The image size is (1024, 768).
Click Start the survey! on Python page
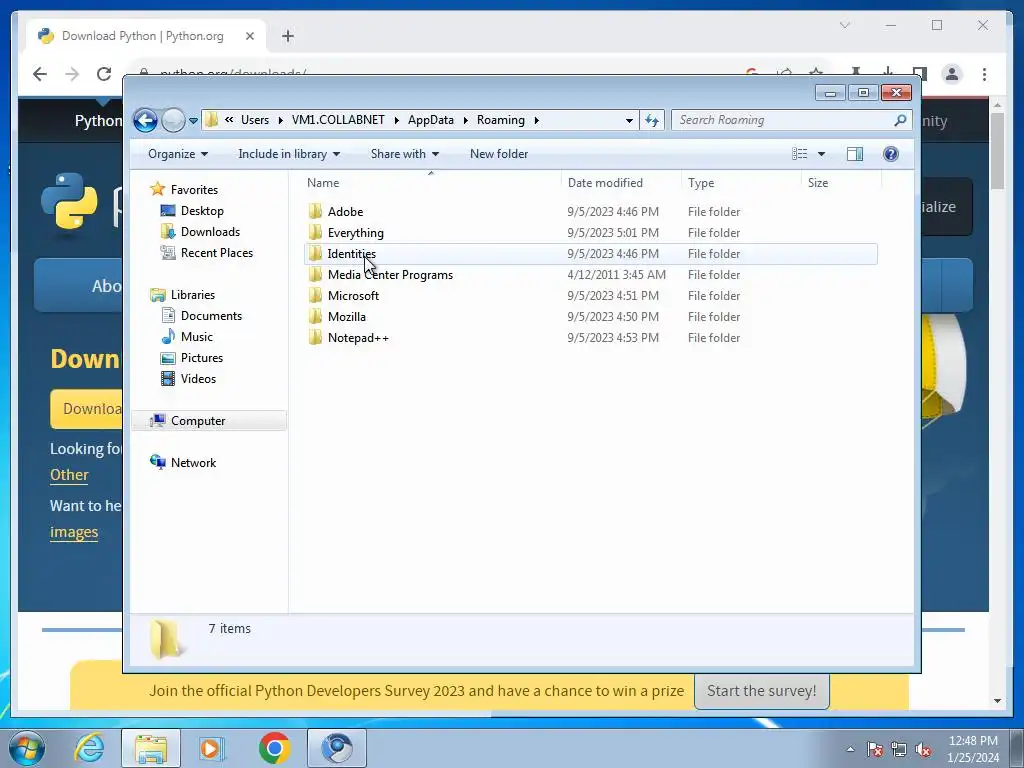(x=761, y=691)
